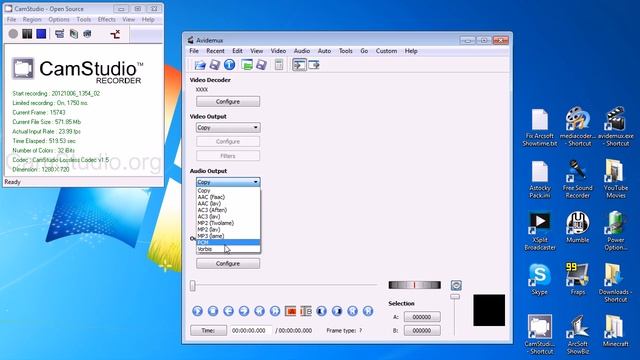Viewport: 640px width, 360px height.
Task: Click the red autopan icon in CamStudio toolbar
Action: (116, 34)
